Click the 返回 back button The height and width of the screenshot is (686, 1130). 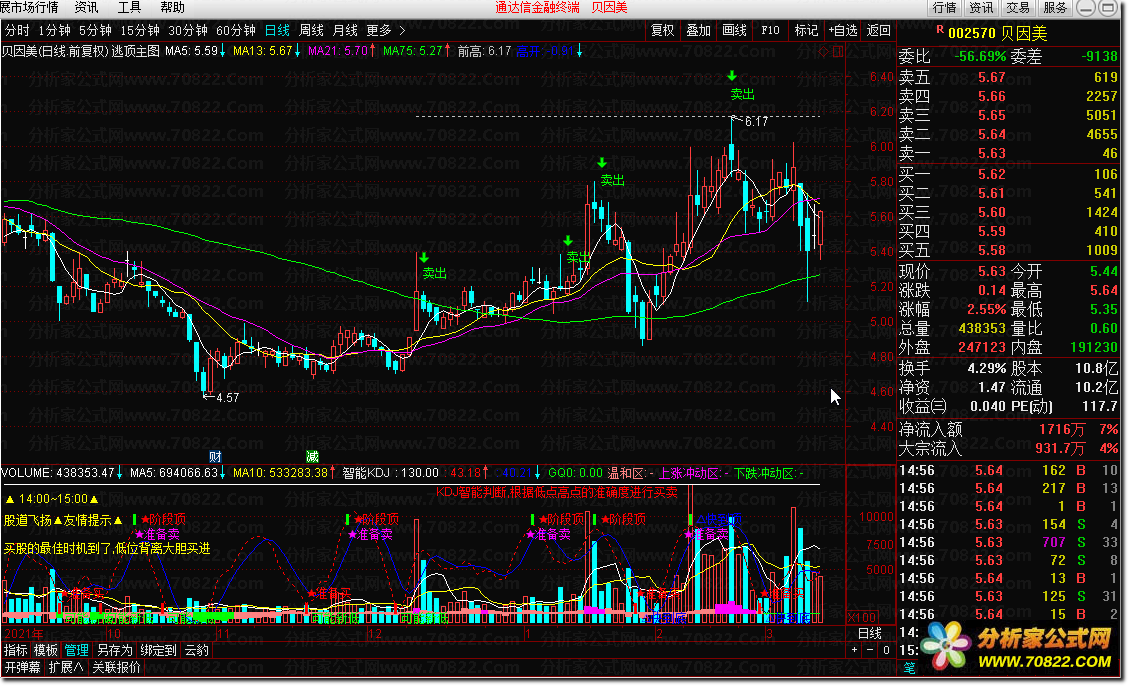(878, 31)
